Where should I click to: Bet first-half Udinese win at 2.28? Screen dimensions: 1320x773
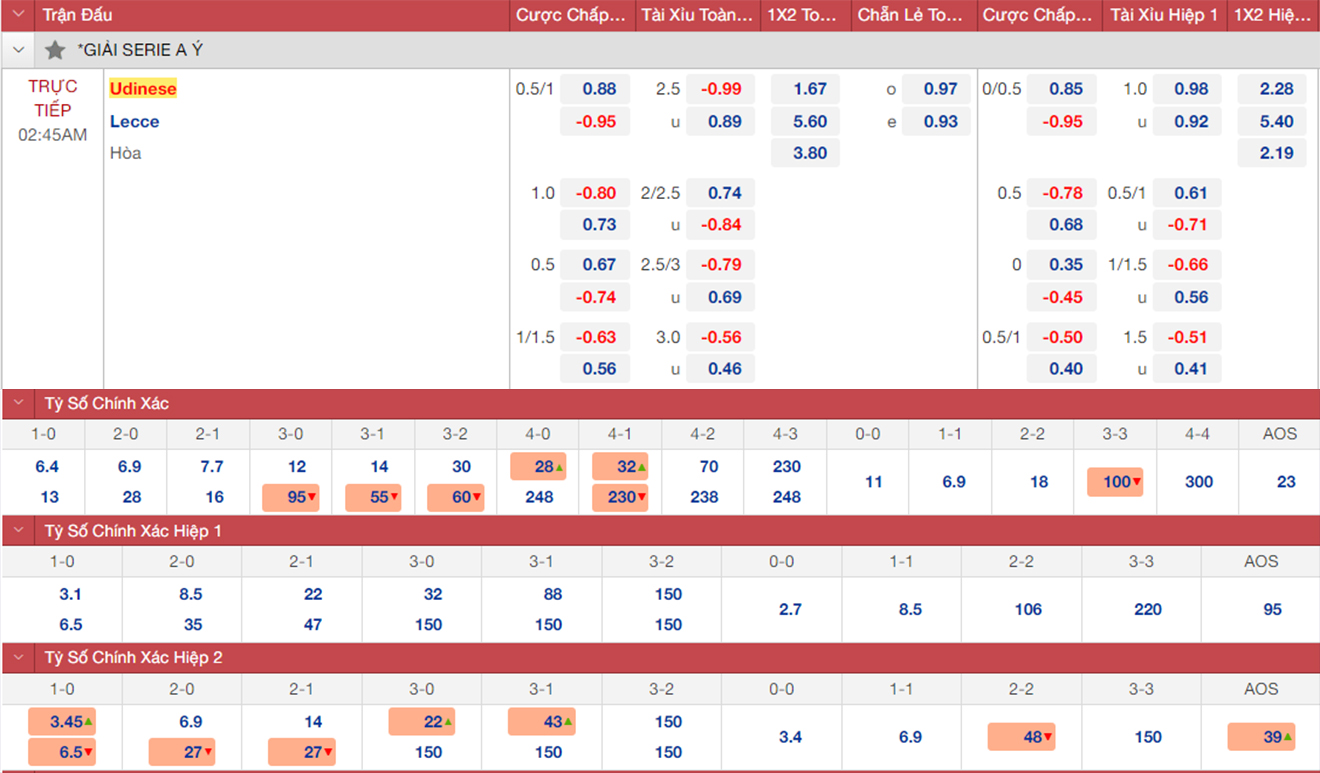1272,89
